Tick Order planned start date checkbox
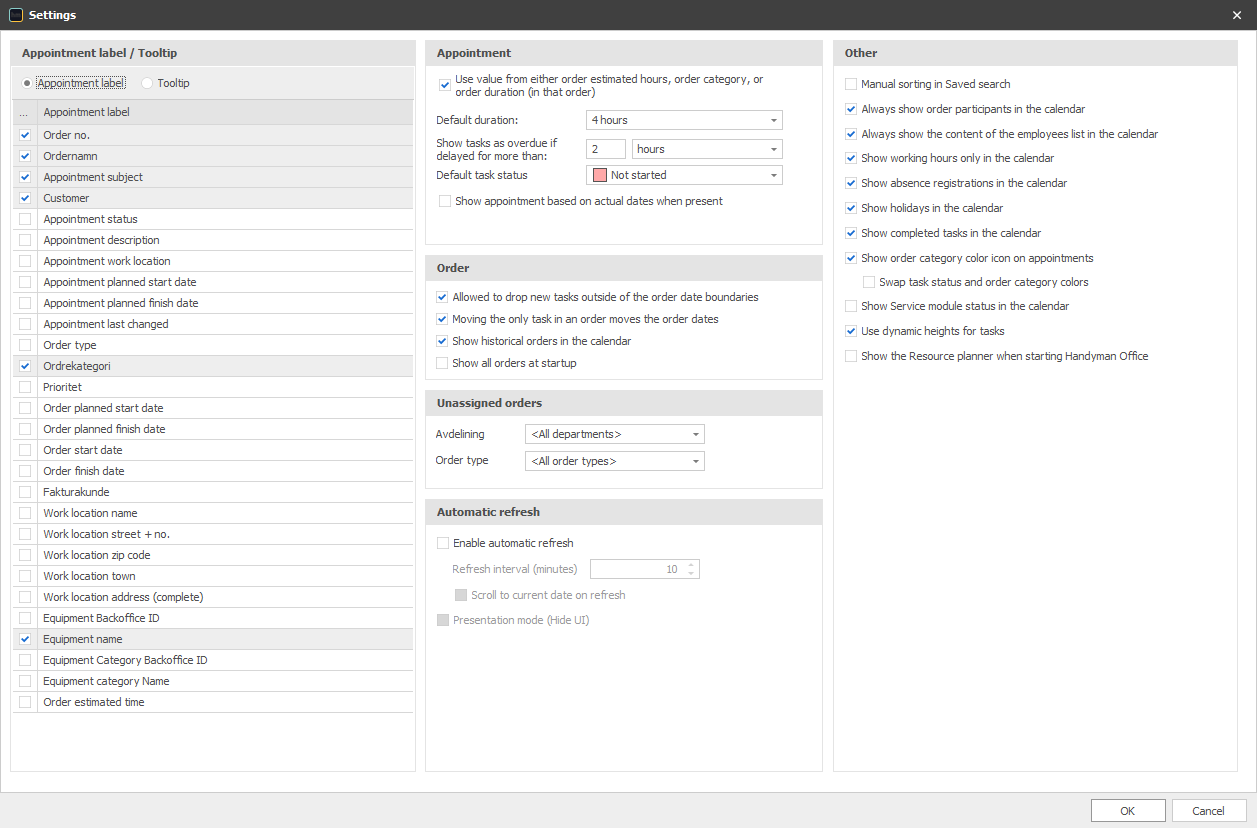This screenshot has height=828, width=1257. [x=25, y=408]
